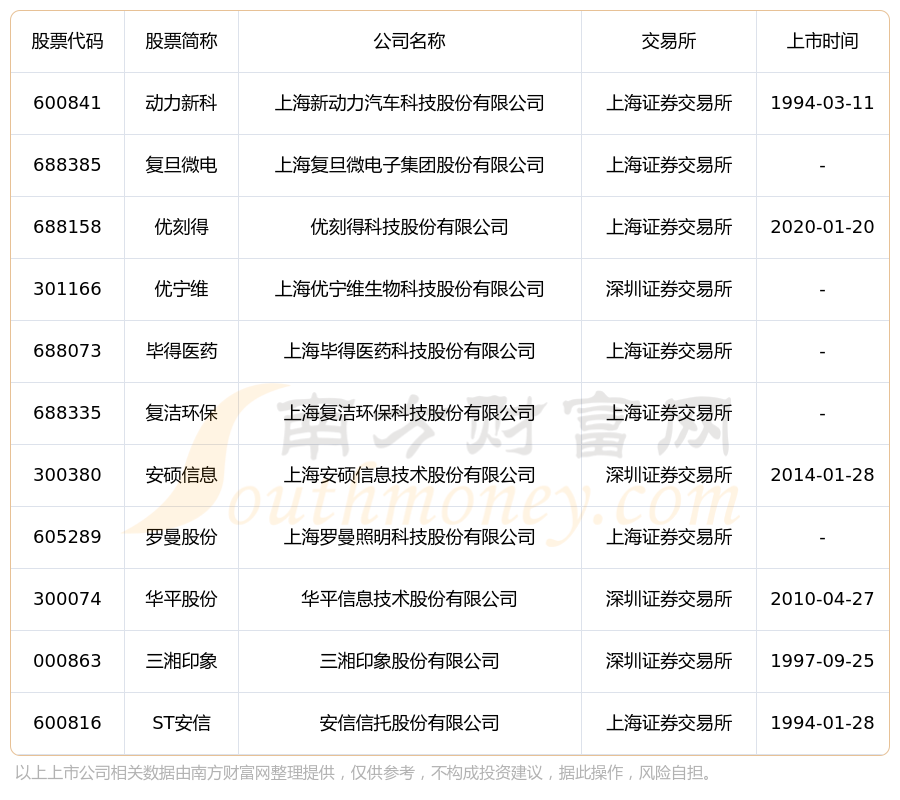This screenshot has height=800, width=900.
Task: Click the stock name 安硕信息
Action: coord(181,475)
